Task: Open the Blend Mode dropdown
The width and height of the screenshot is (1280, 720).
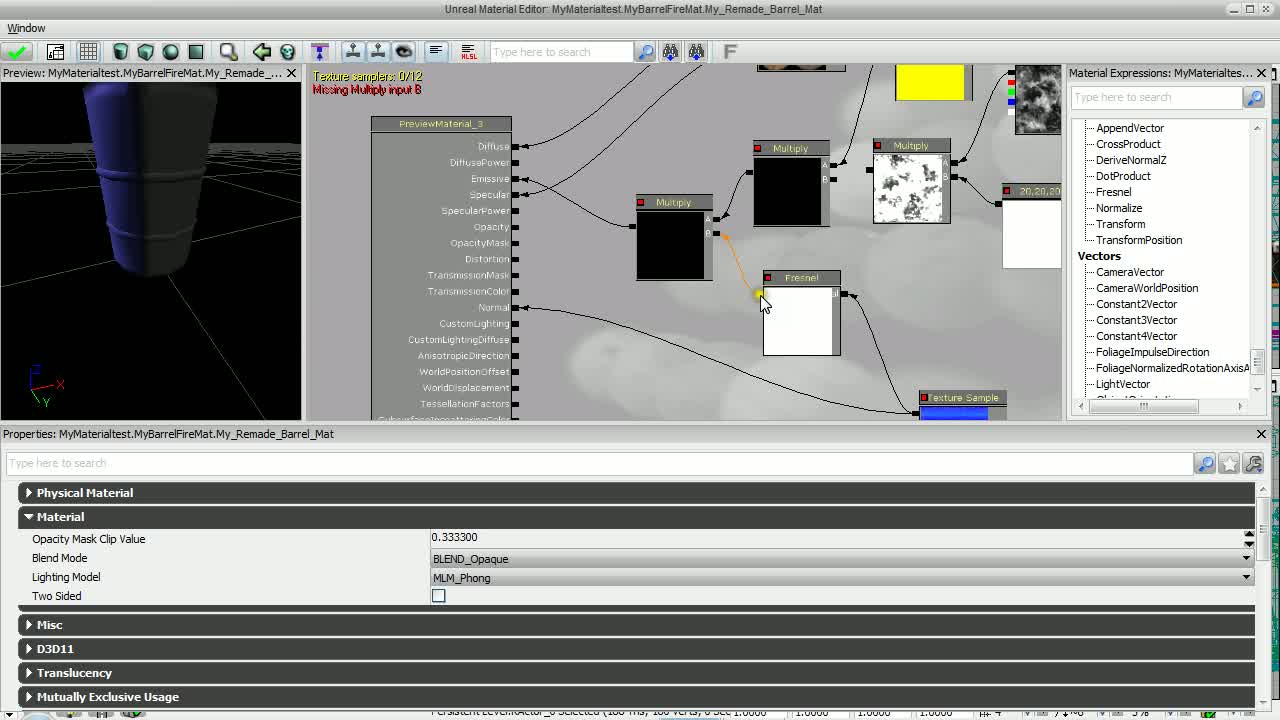Action: tap(1245, 559)
